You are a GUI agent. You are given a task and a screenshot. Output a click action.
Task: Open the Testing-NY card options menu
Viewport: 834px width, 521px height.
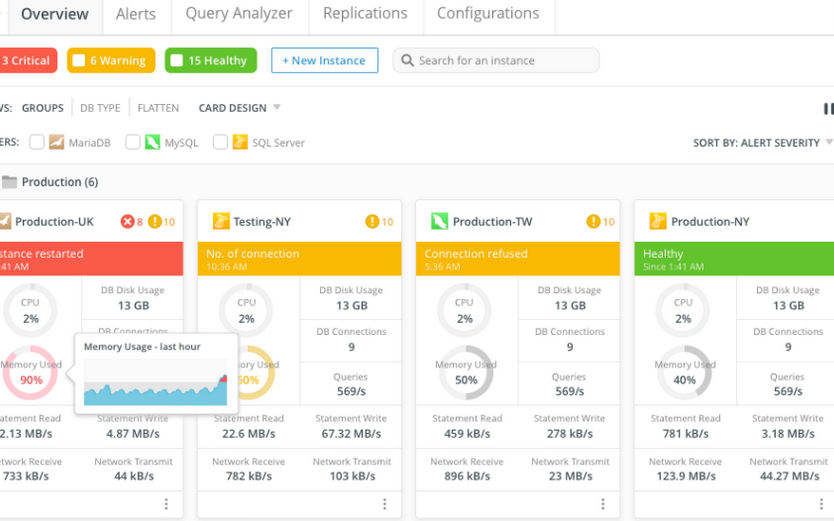pos(385,504)
